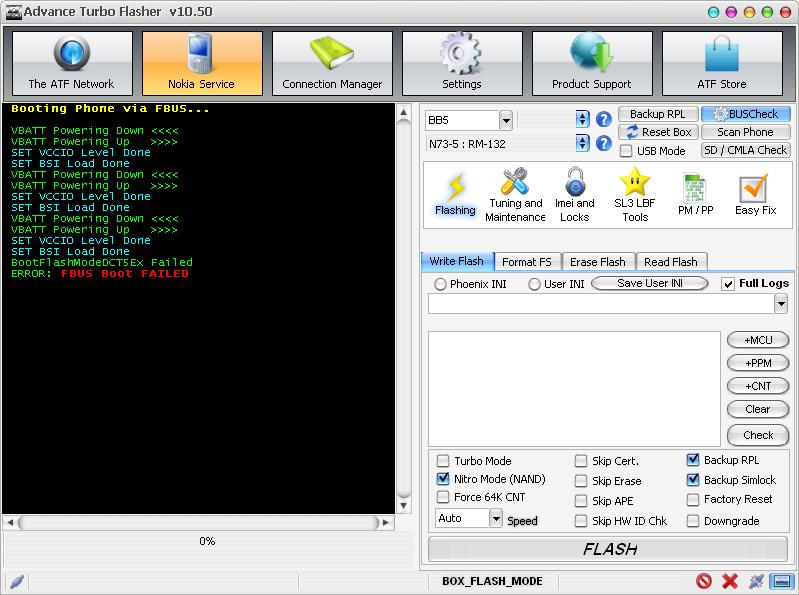This screenshot has height=595, width=799.
Task: Click the Check button
Action: (758, 435)
